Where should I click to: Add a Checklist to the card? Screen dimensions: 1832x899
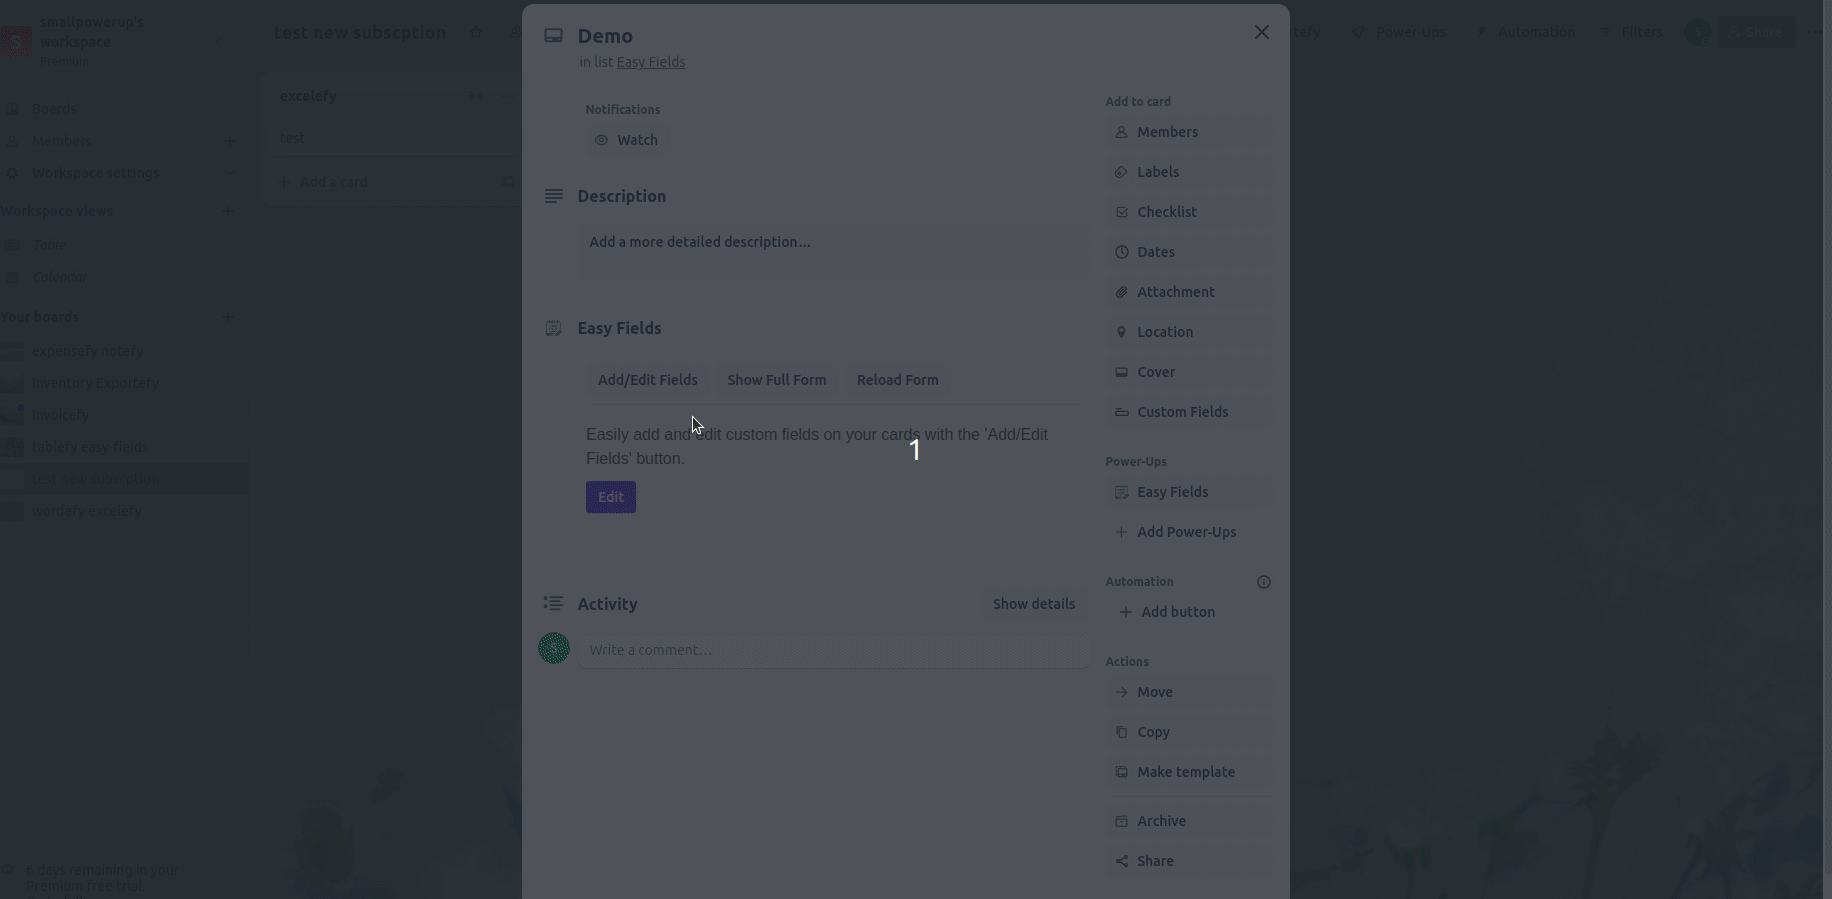click(1166, 212)
